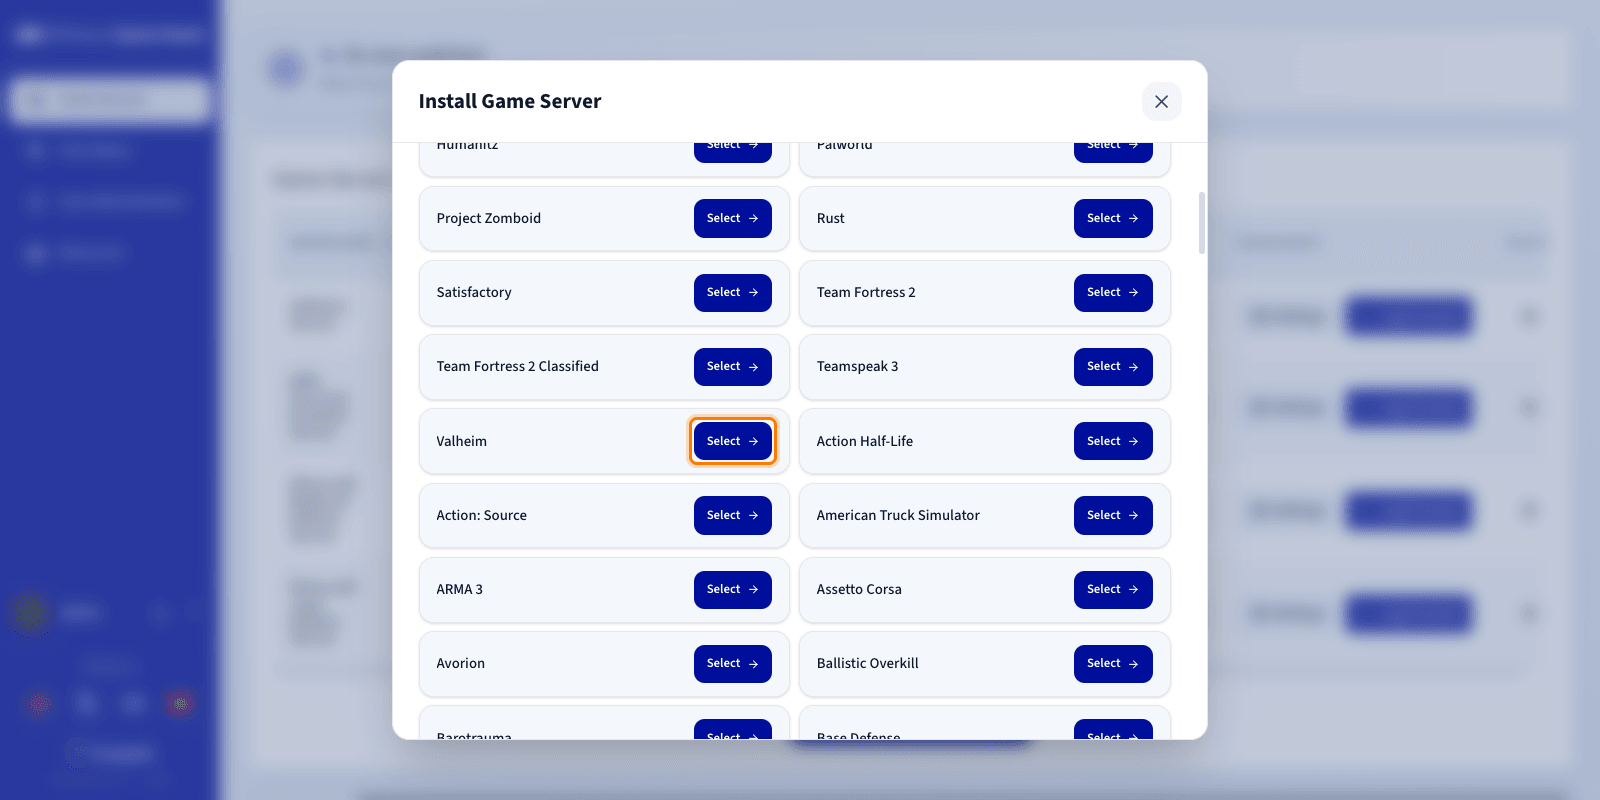Select Action Half-Life server
The image size is (1600, 800).
1113,441
